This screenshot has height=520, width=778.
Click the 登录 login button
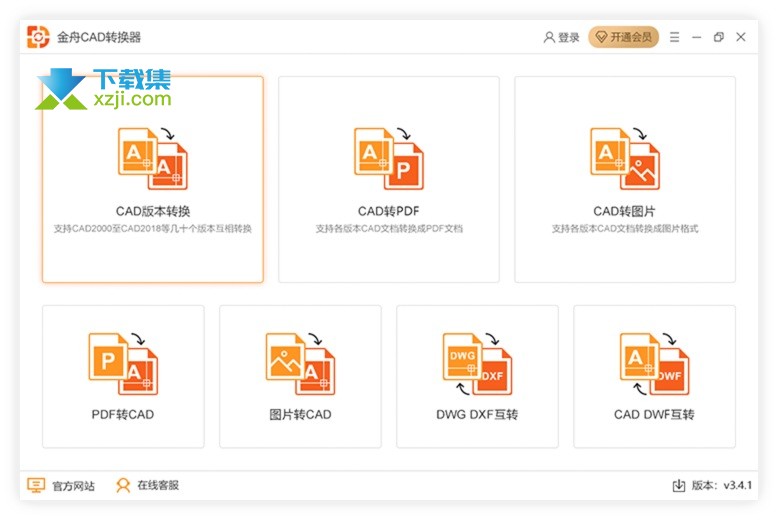coord(562,37)
